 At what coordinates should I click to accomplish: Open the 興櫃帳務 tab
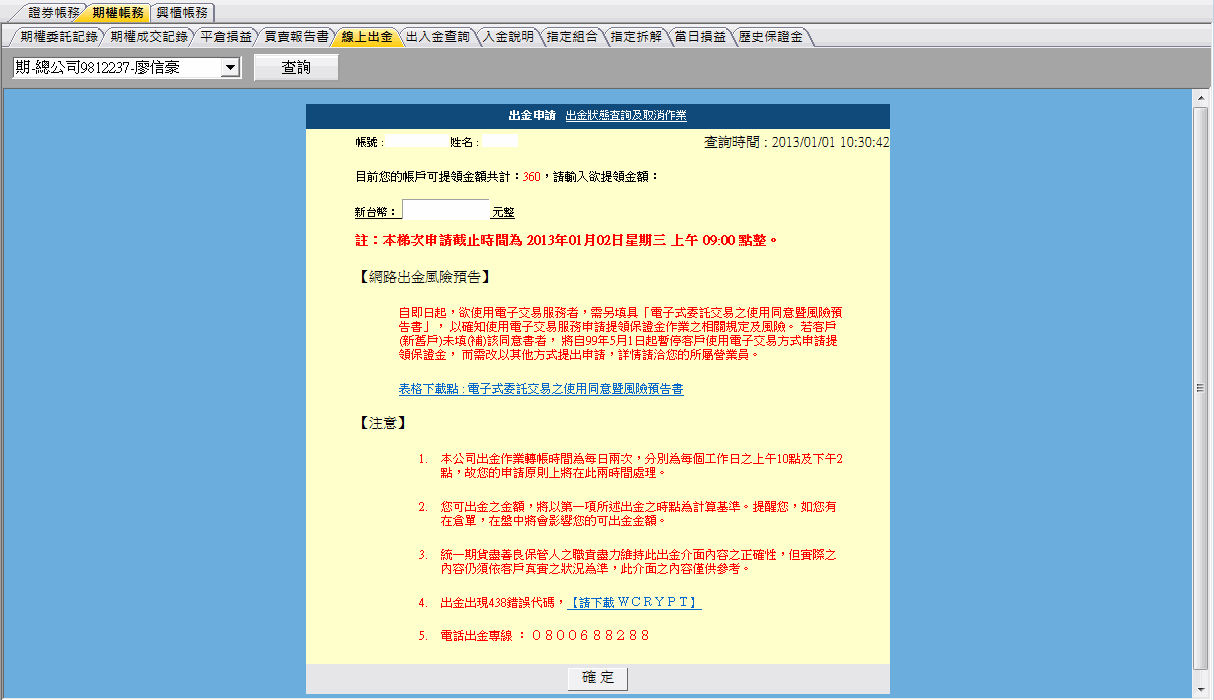(x=182, y=13)
